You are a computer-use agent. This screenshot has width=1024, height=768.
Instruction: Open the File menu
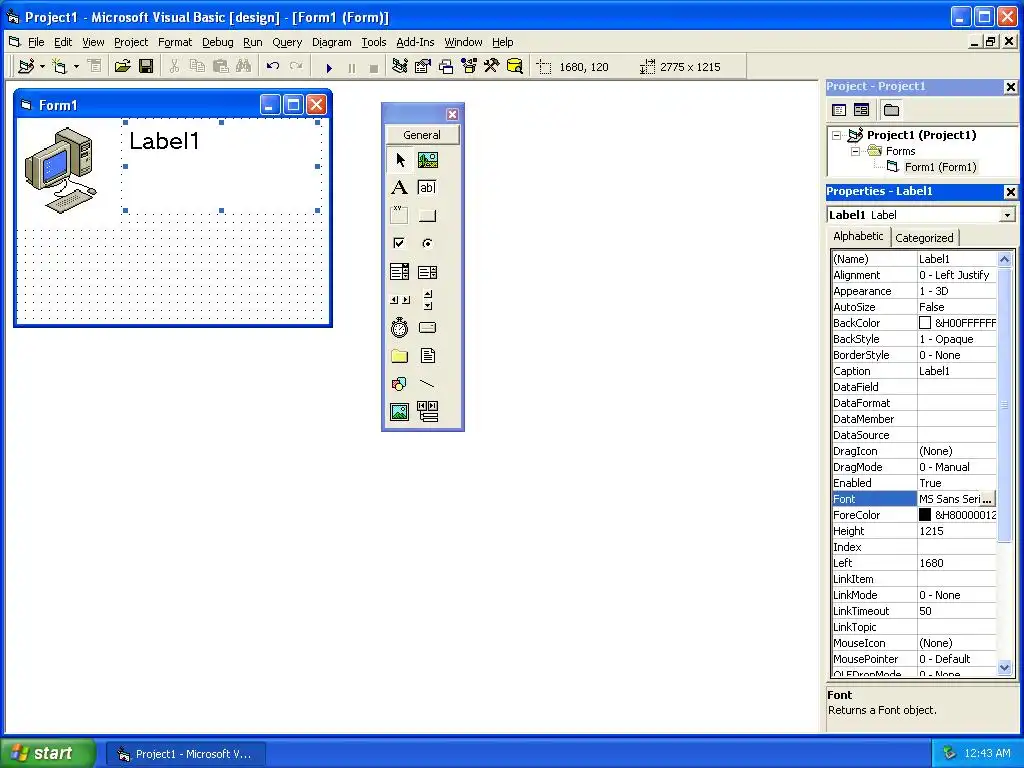tap(36, 42)
